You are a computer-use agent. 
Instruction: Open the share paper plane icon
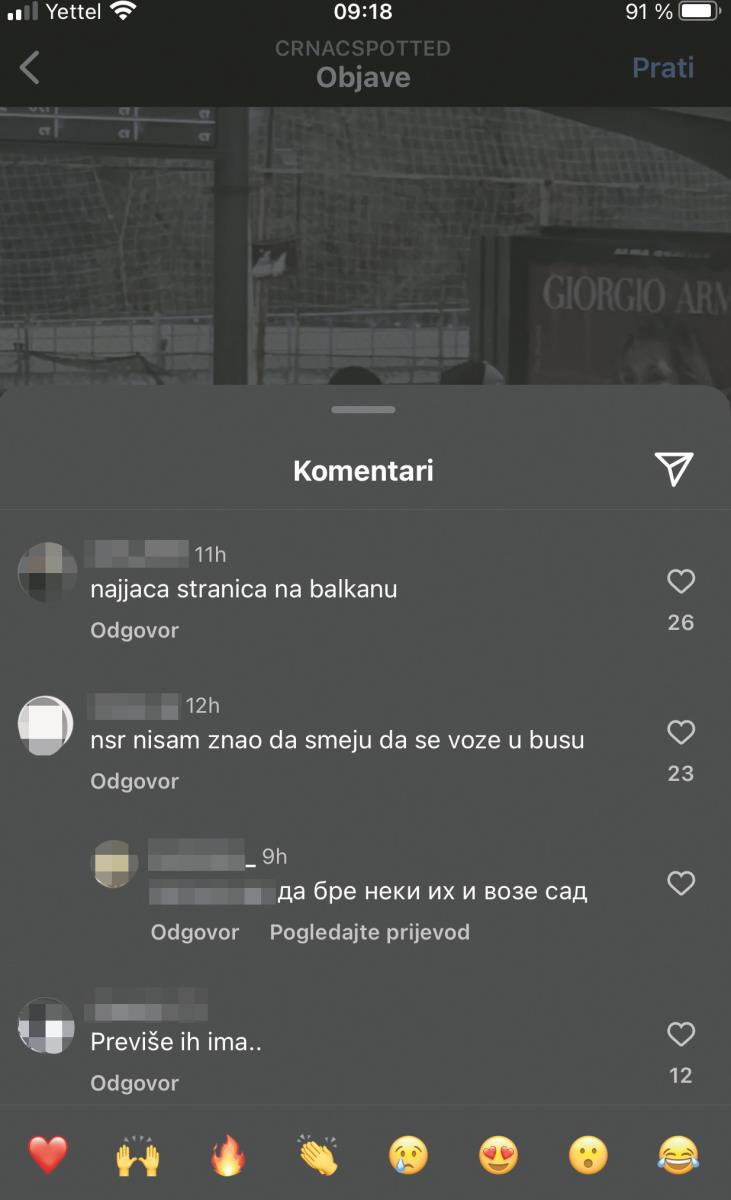pos(674,468)
